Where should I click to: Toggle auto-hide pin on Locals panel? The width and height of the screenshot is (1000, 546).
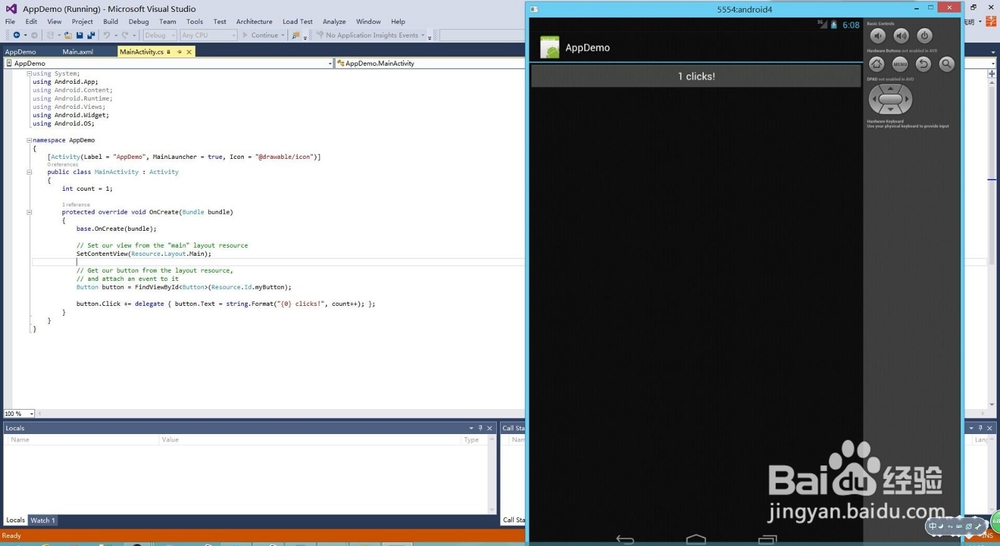coord(480,428)
